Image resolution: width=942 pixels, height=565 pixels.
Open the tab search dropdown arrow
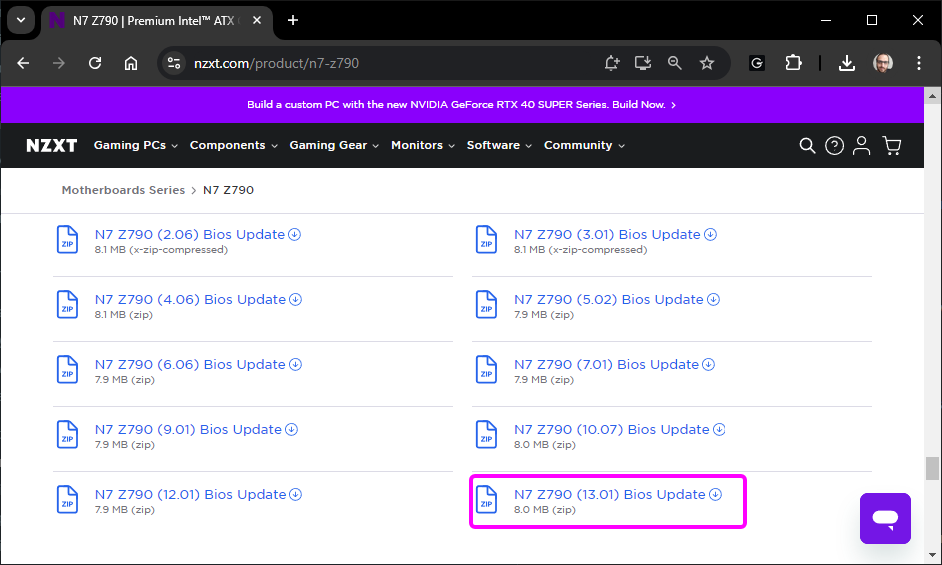(x=21, y=20)
